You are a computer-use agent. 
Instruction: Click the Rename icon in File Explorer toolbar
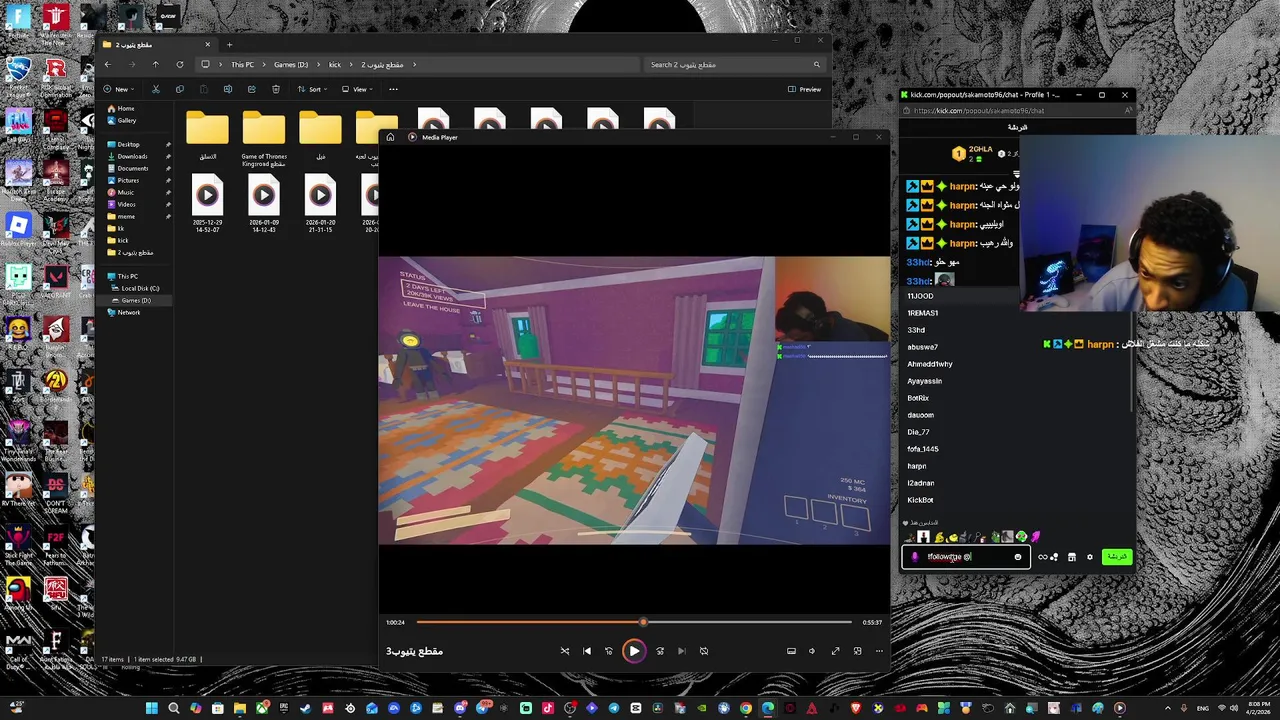click(x=228, y=89)
